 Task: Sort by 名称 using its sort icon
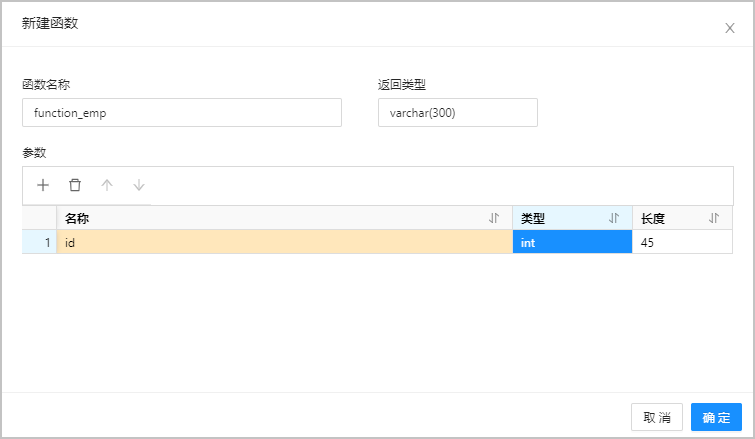click(x=494, y=219)
